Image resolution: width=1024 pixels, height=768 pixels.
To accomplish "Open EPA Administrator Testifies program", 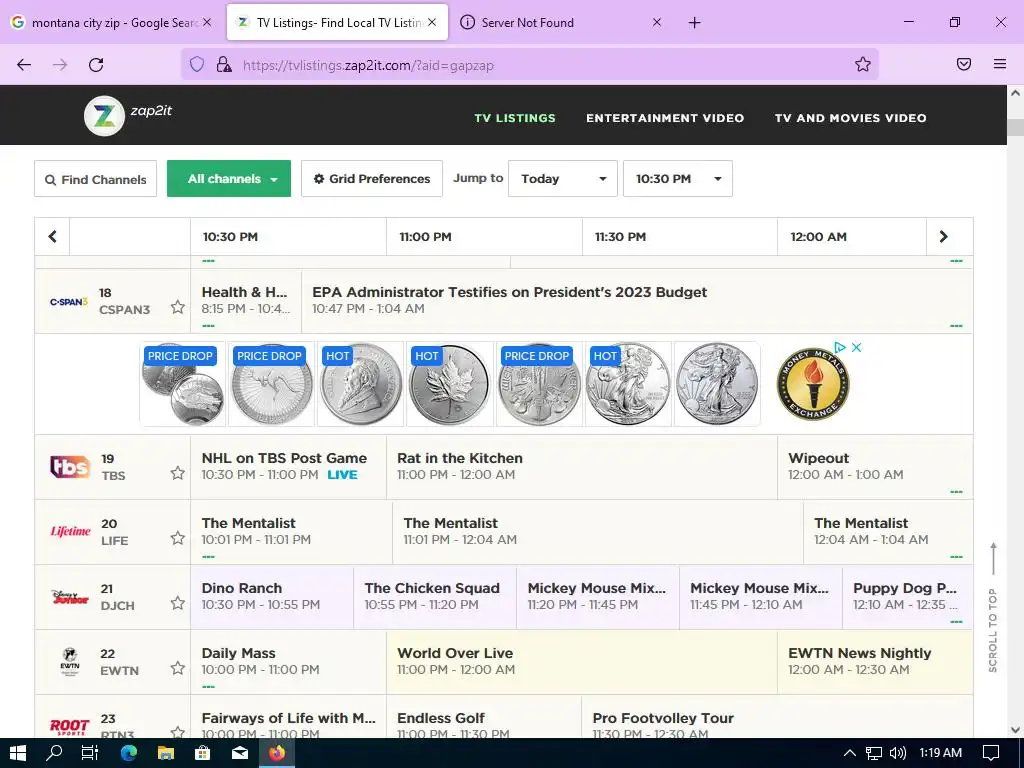I will point(637,300).
